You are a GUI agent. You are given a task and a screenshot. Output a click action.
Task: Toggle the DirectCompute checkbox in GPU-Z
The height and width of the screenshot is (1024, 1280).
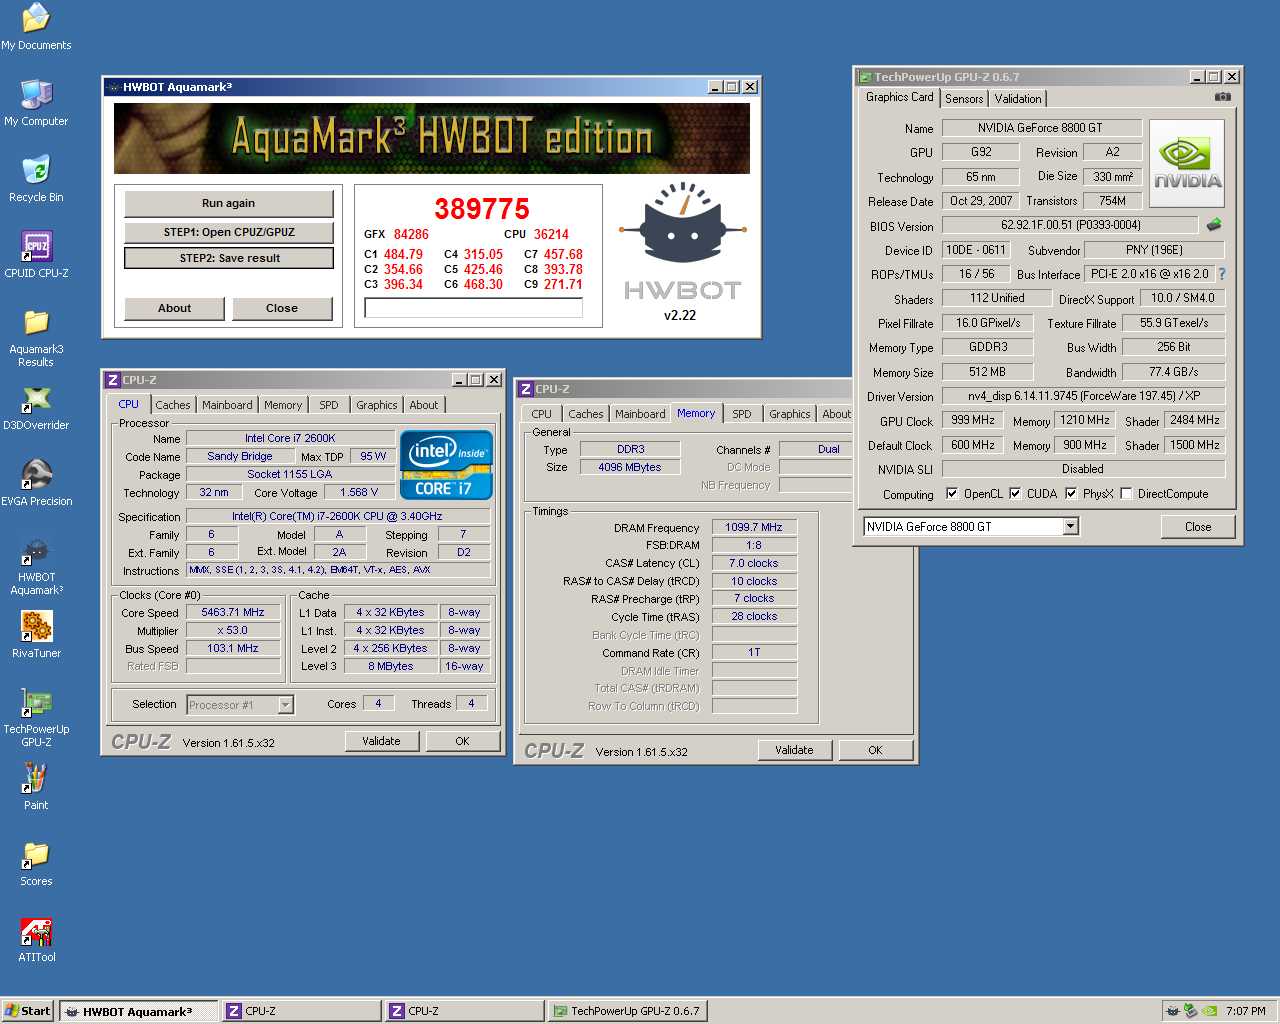click(x=1126, y=493)
